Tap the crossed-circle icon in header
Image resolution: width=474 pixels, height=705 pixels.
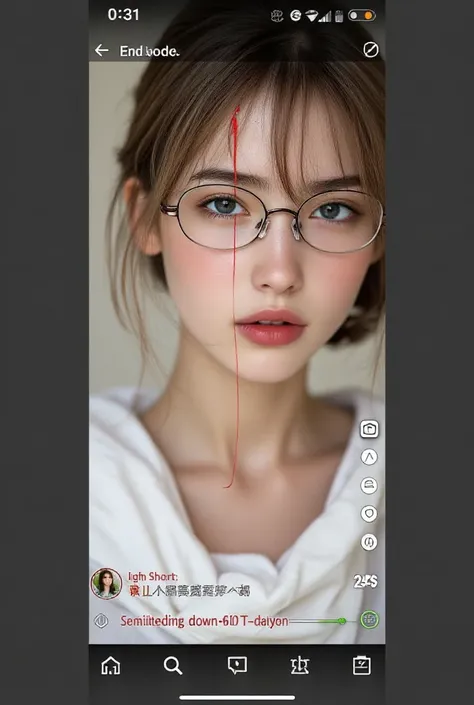(371, 50)
